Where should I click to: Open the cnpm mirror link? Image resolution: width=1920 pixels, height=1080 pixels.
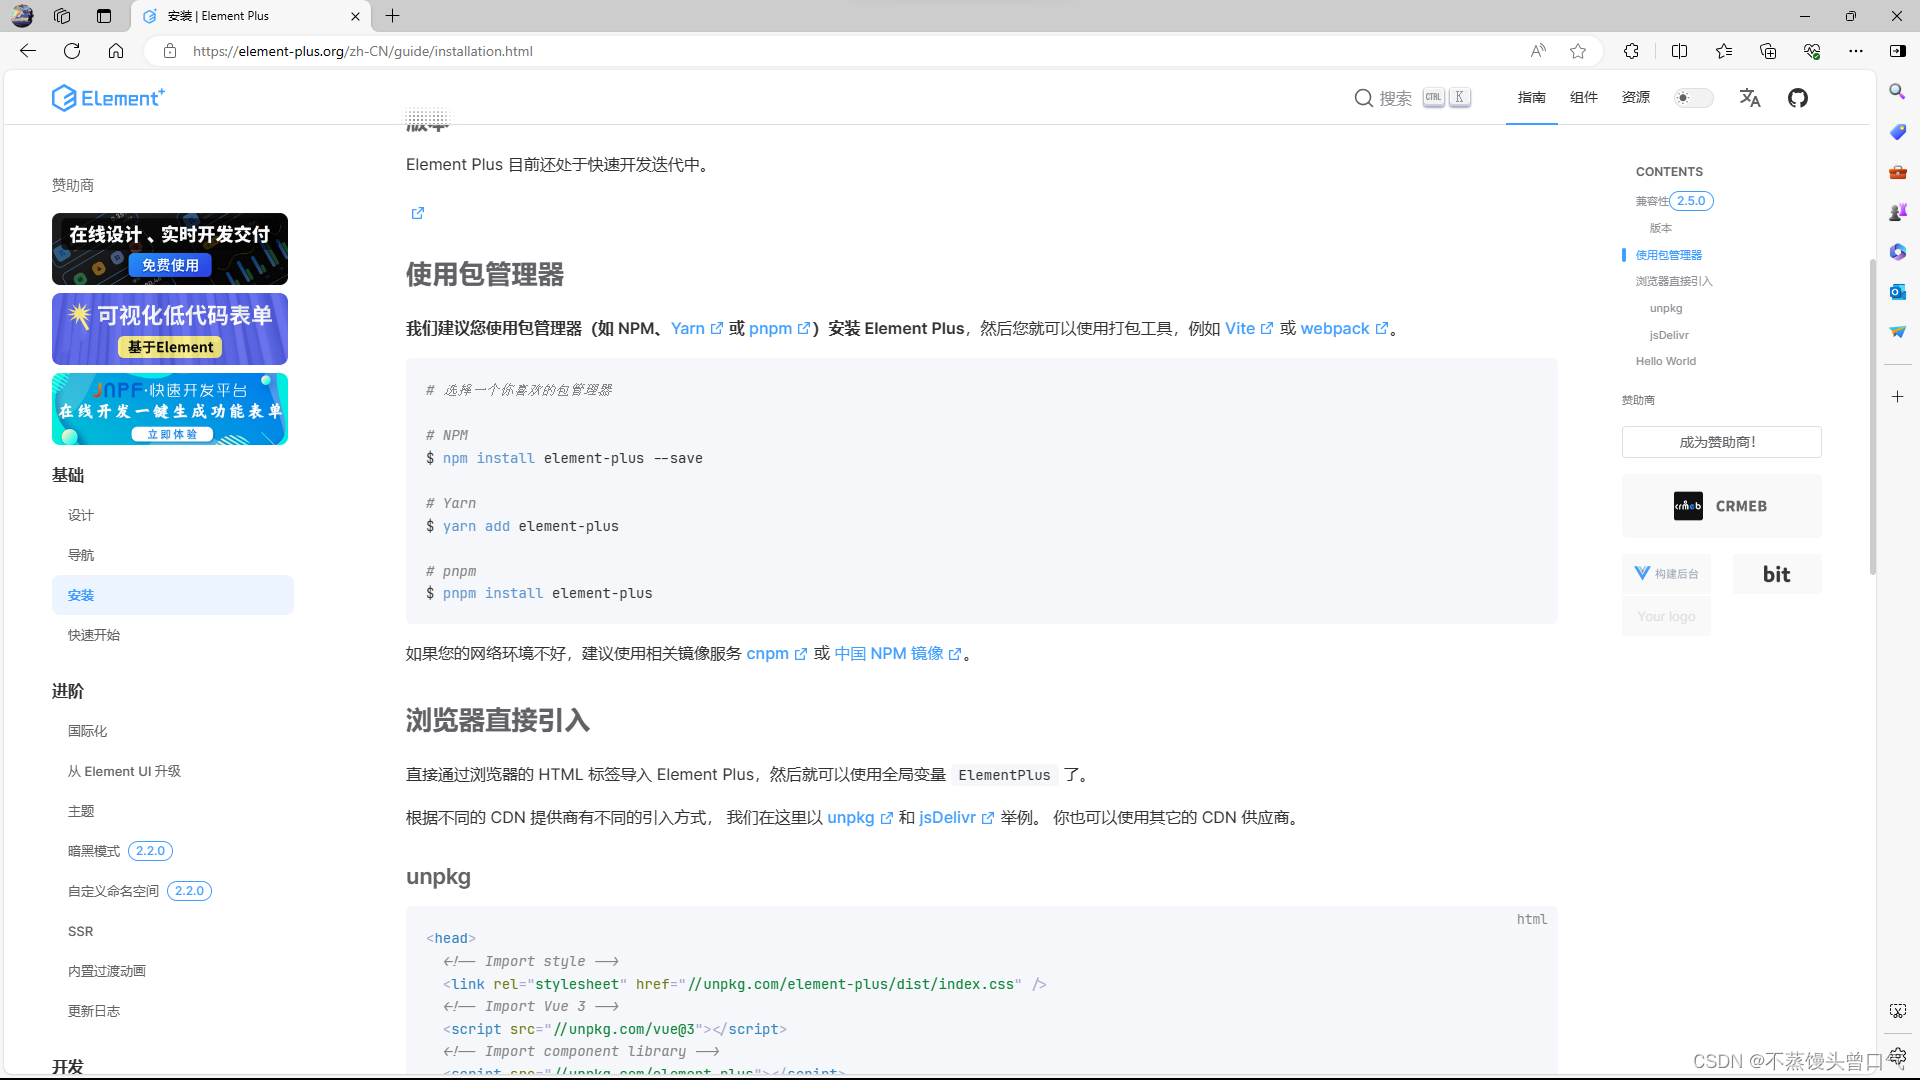click(776, 653)
